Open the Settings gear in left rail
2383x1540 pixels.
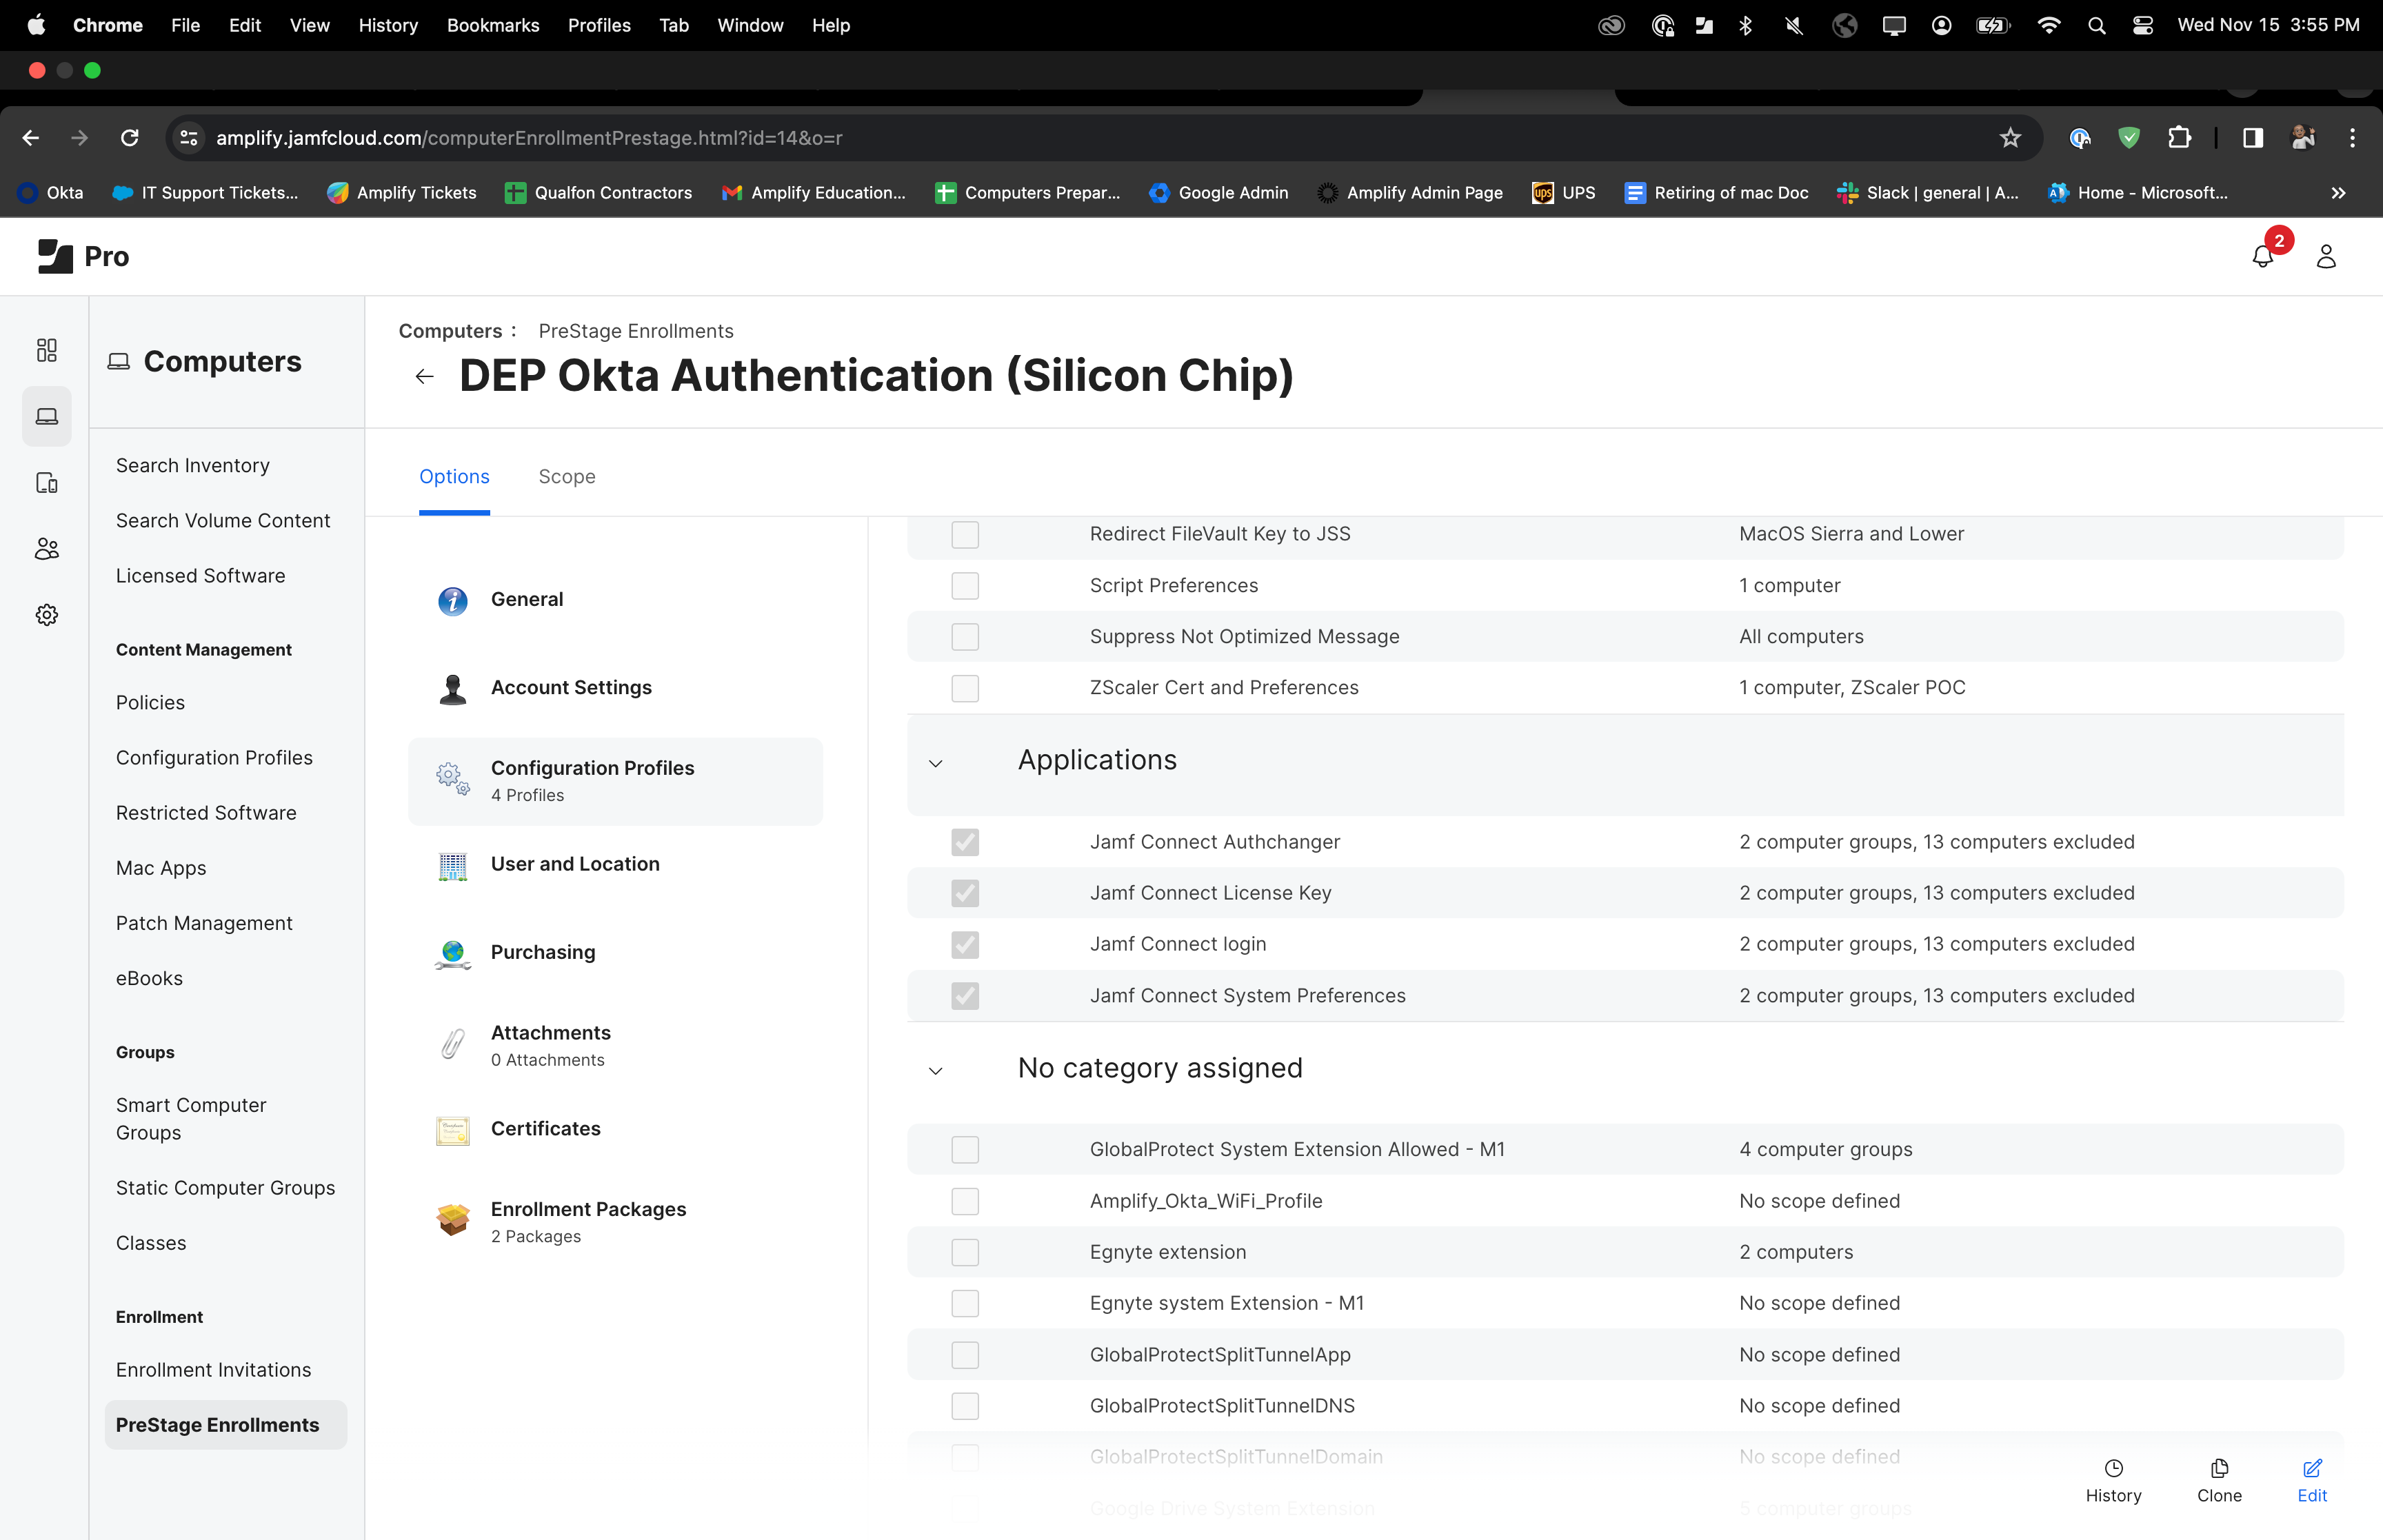coord(46,615)
